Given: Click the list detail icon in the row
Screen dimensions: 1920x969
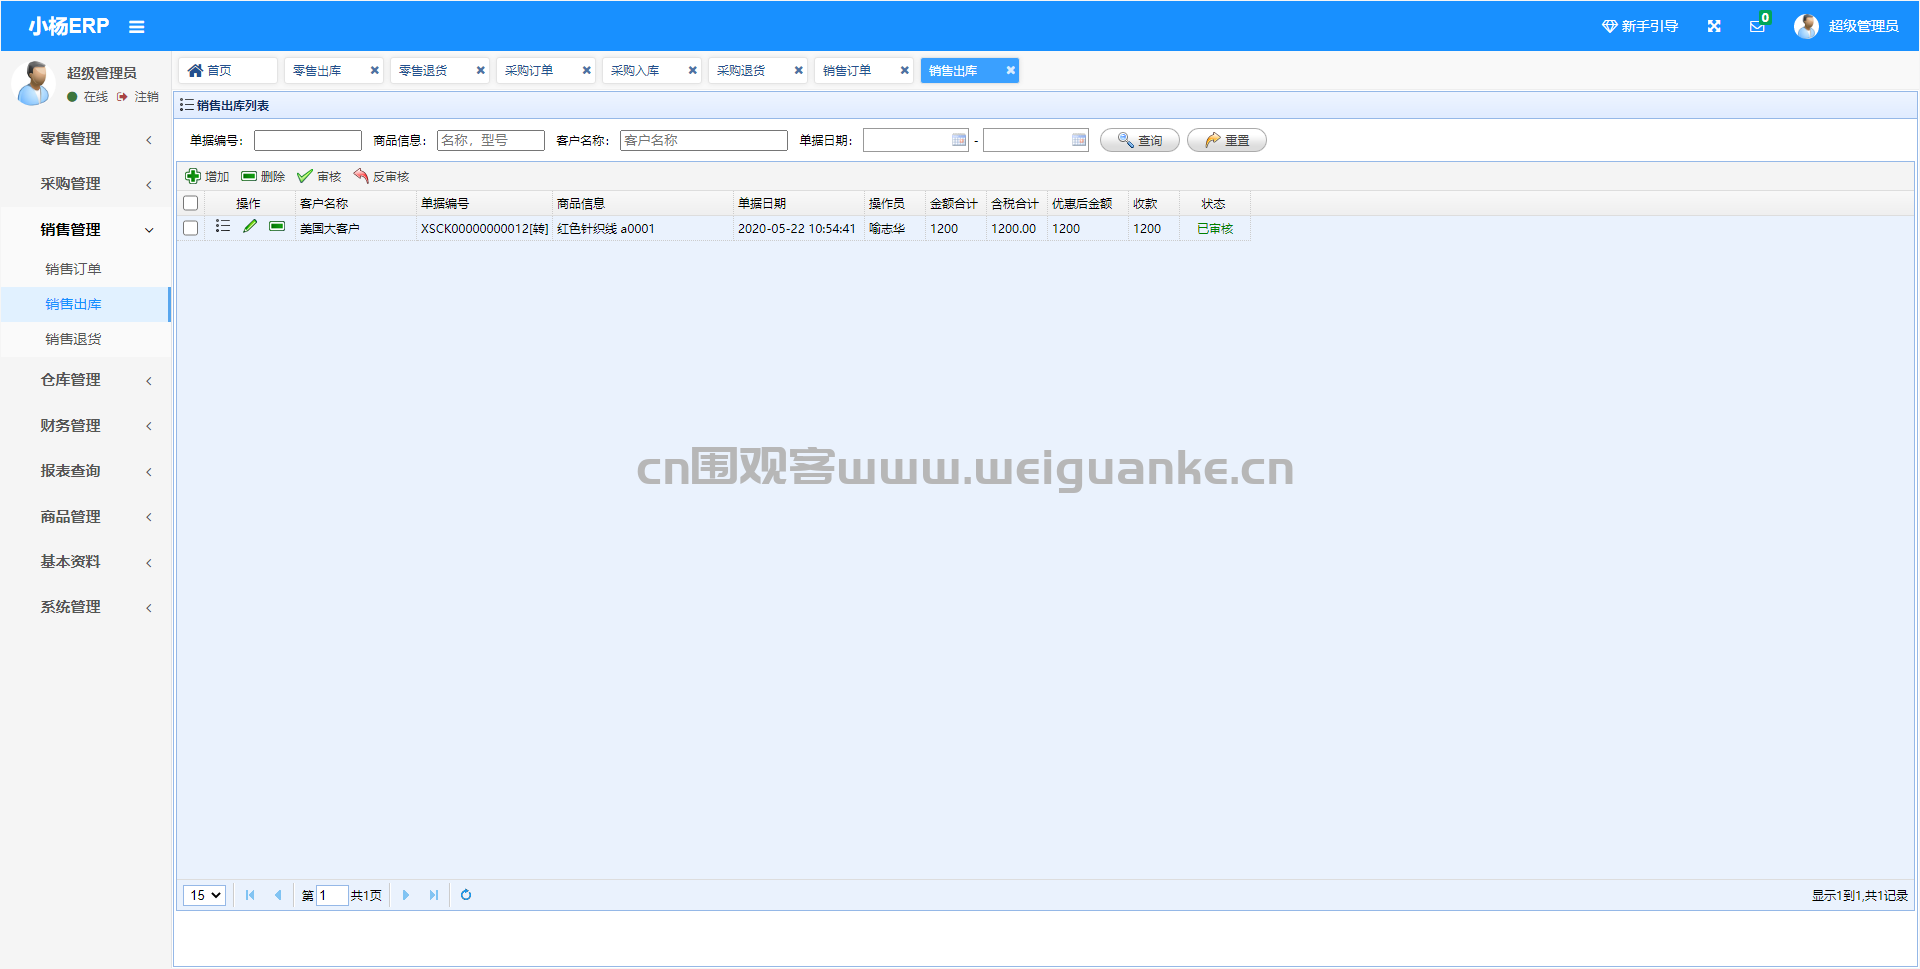Looking at the screenshot, I should click(223, 227).
